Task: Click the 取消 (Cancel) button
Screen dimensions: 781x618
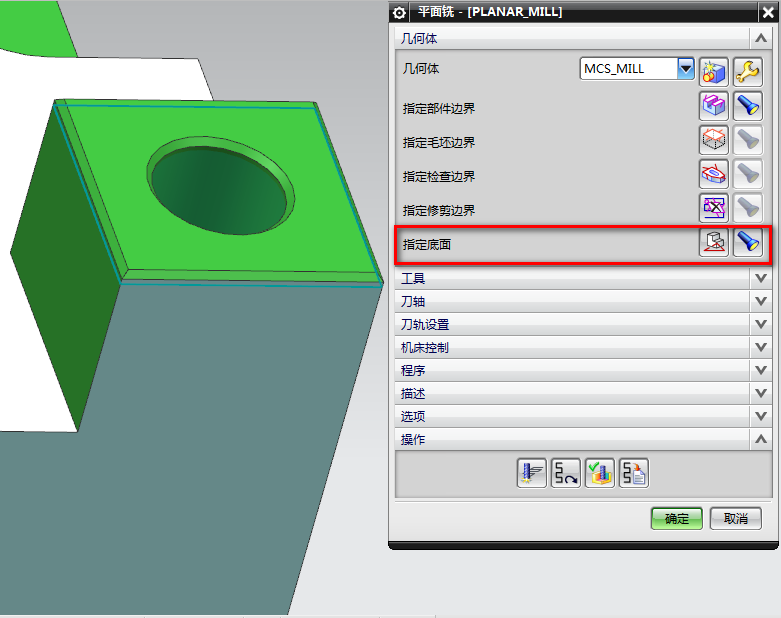Action: tap(736, 518)
